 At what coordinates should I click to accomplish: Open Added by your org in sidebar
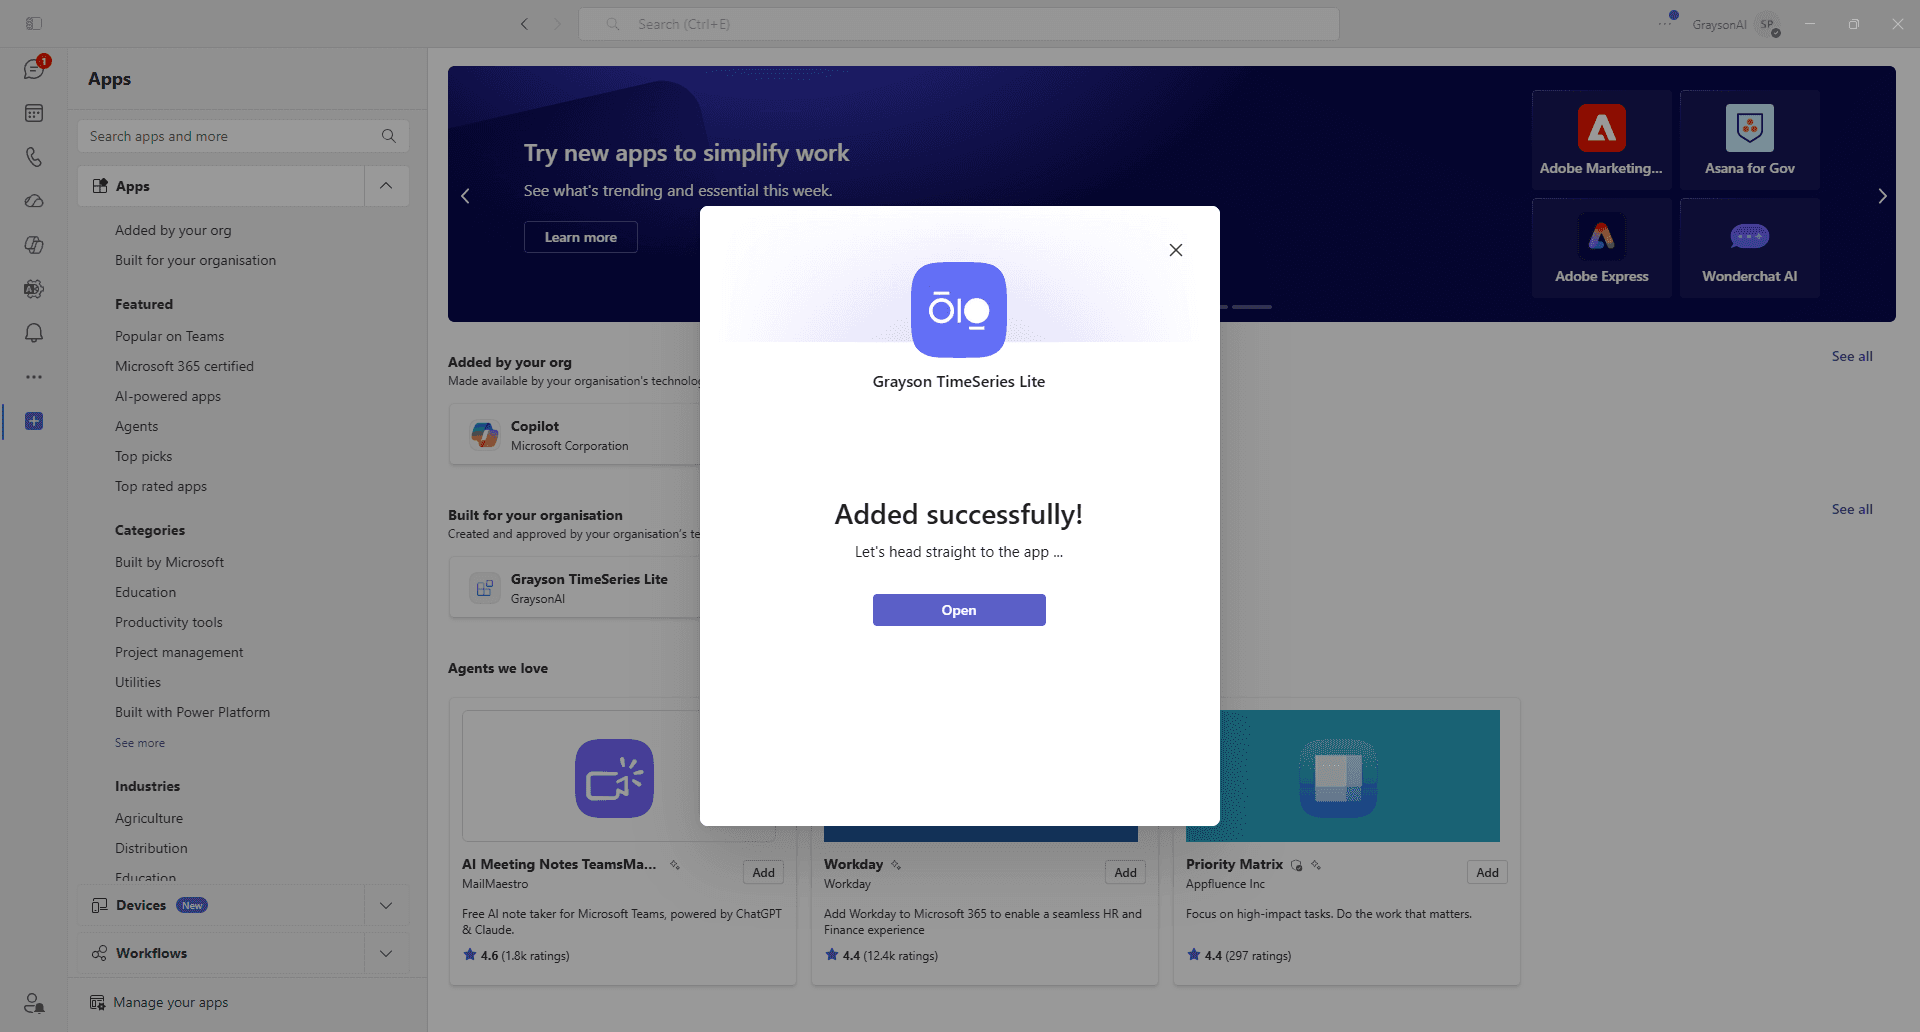173,230
